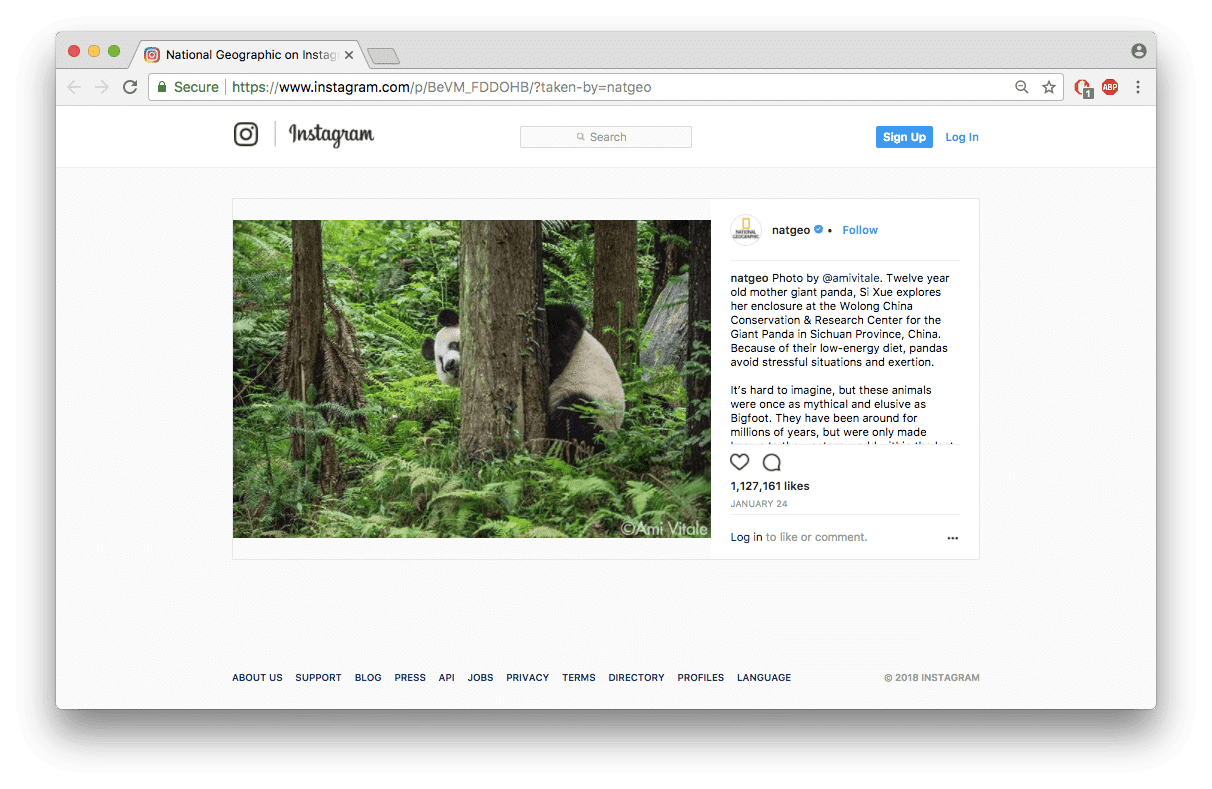Click the panda photo
1212x789 pixels.
click(x=472, y=379)
